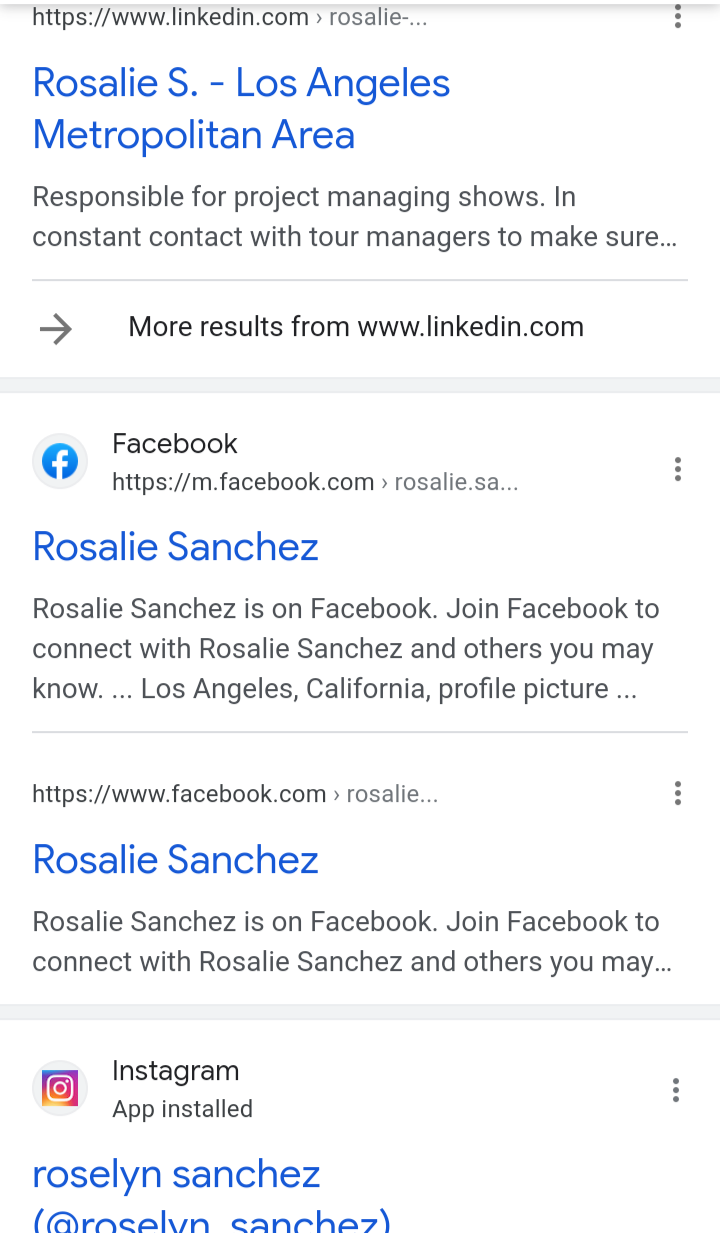
Task: Click the arrow icon beside More results
Action: tap(56, 328)
